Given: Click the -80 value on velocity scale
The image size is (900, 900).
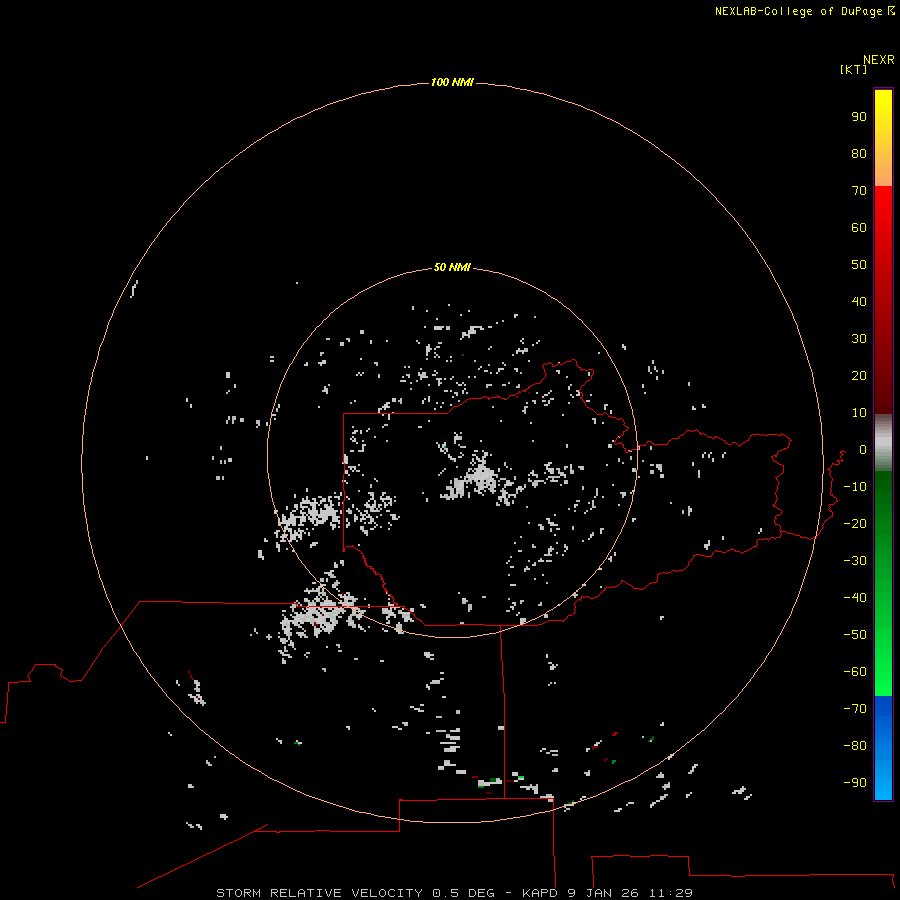Looking at the screenshot, I should pos(855,746).
